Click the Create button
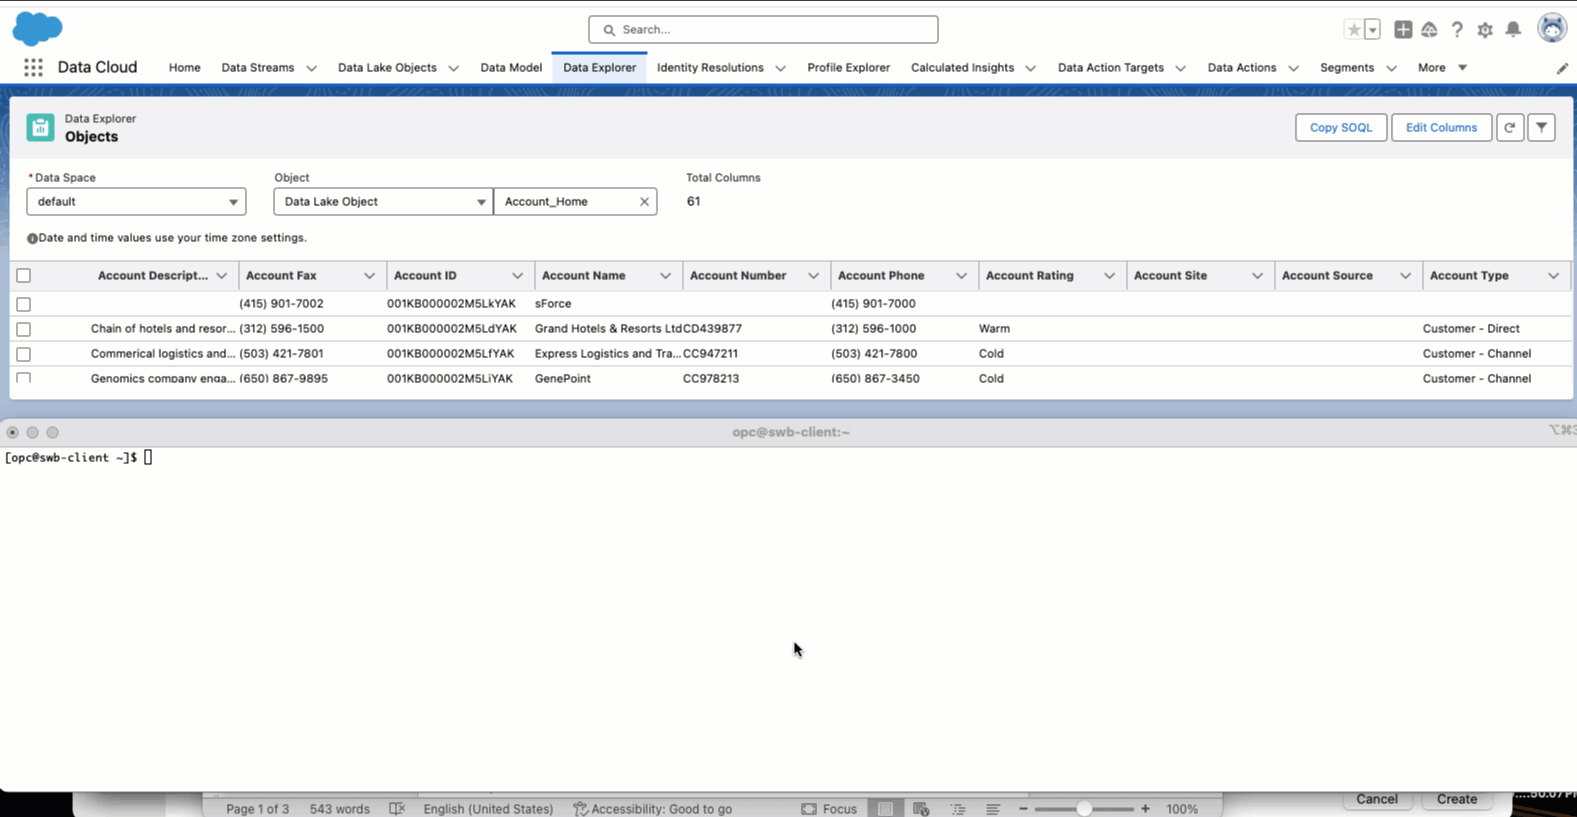Screen dimensions: 1577x817 (1457, 799)
